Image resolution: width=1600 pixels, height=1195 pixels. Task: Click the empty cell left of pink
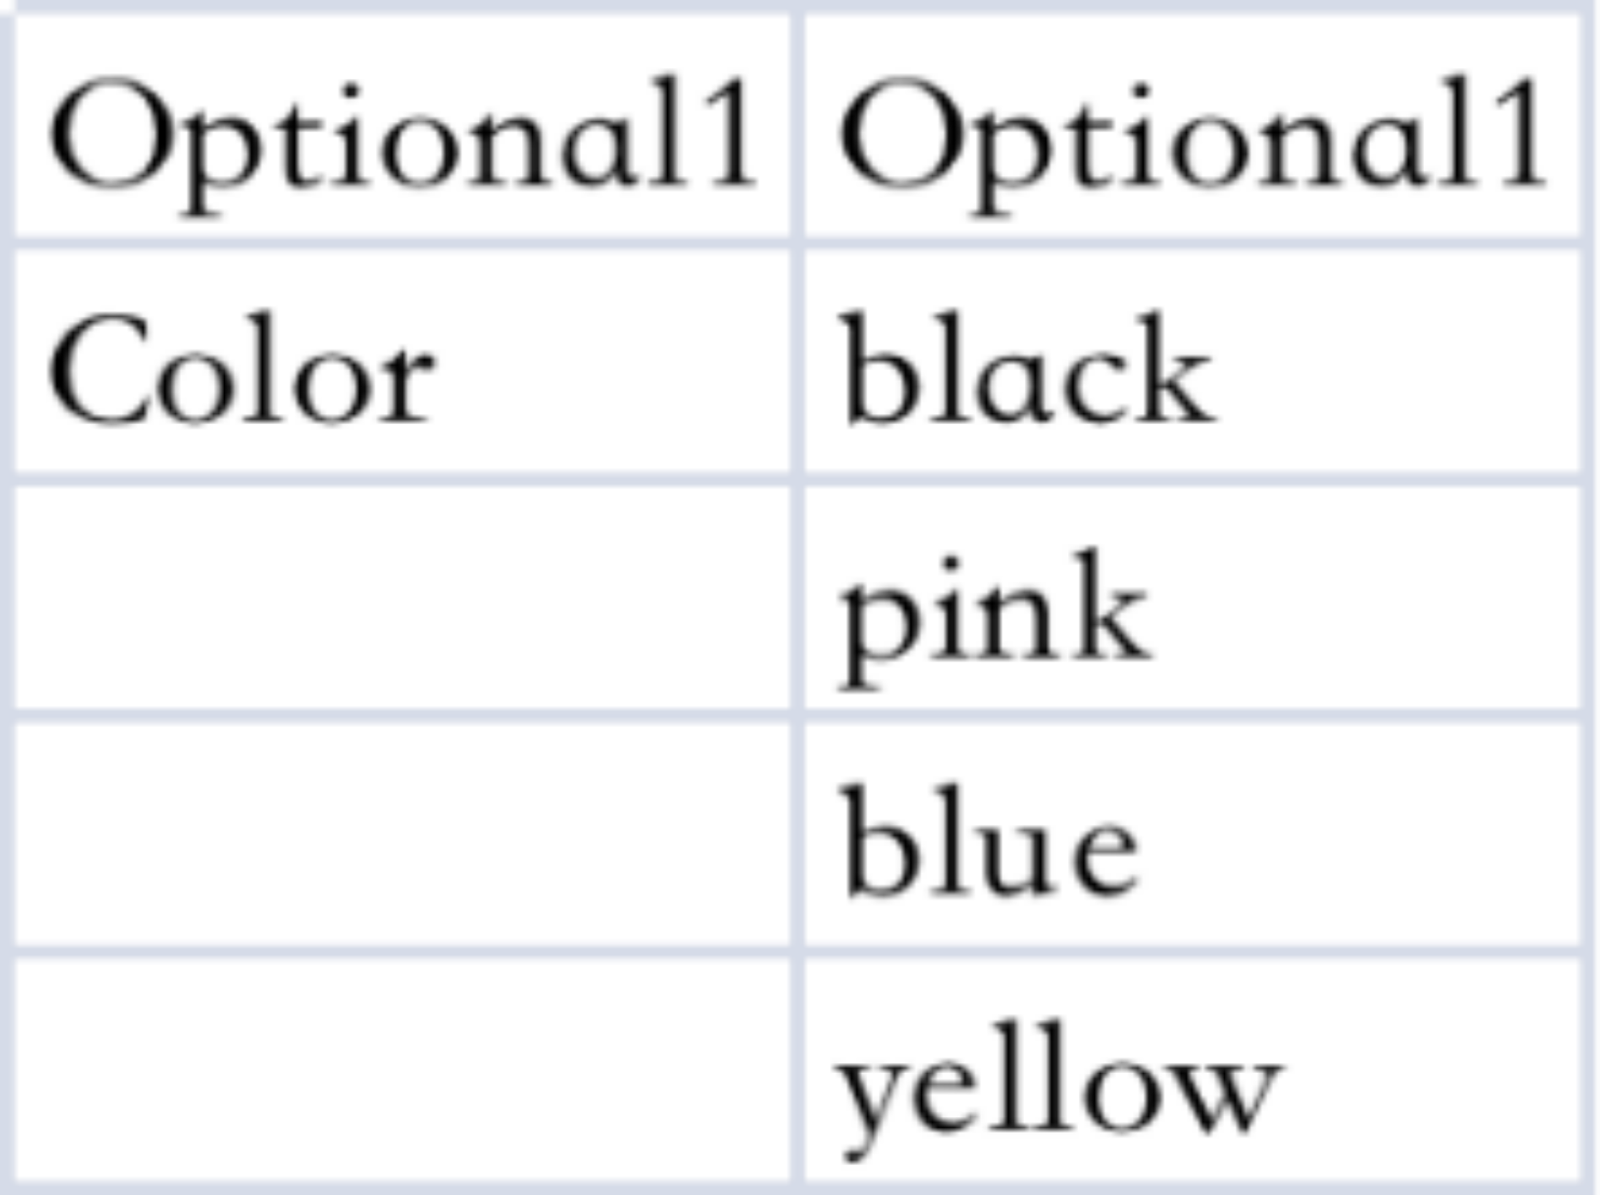(x=400, y=600)
